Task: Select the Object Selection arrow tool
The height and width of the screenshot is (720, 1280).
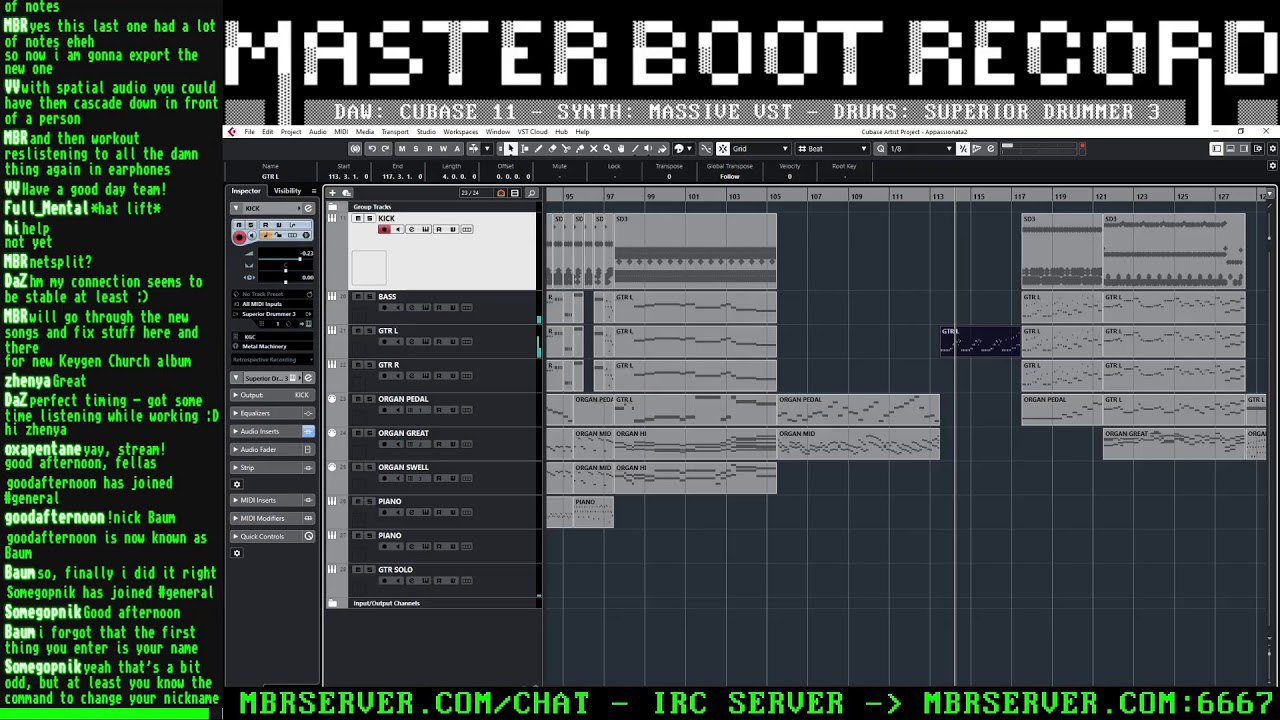Action: pos(510,148)
